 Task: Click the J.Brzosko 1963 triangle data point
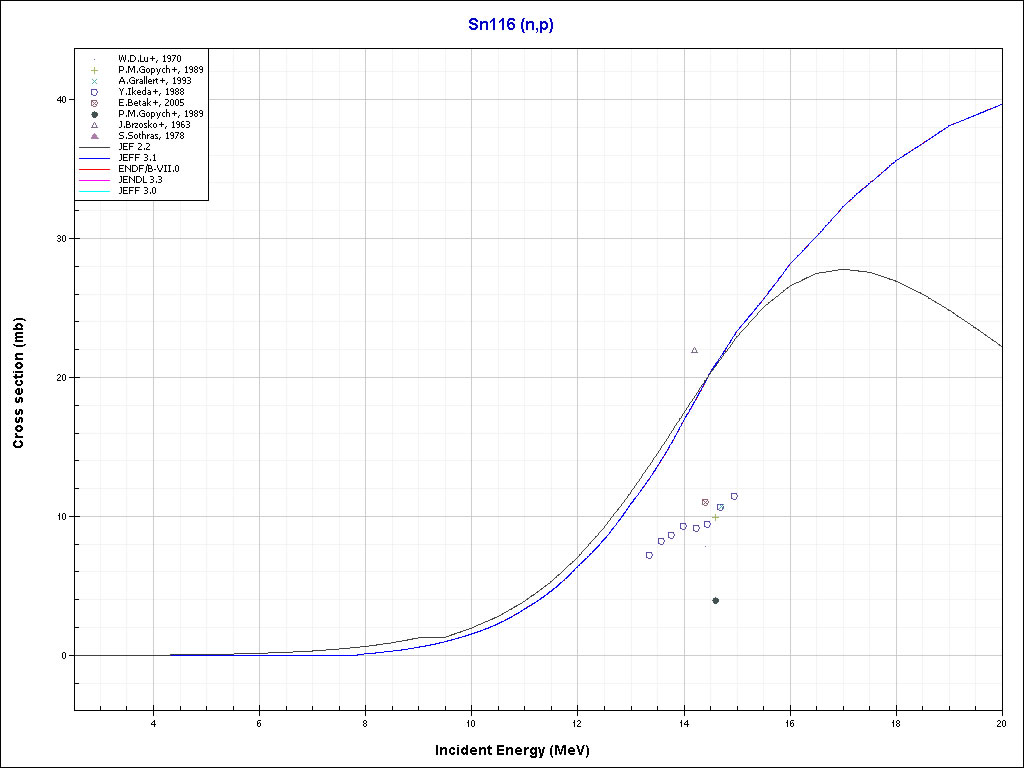pos(694,350)
